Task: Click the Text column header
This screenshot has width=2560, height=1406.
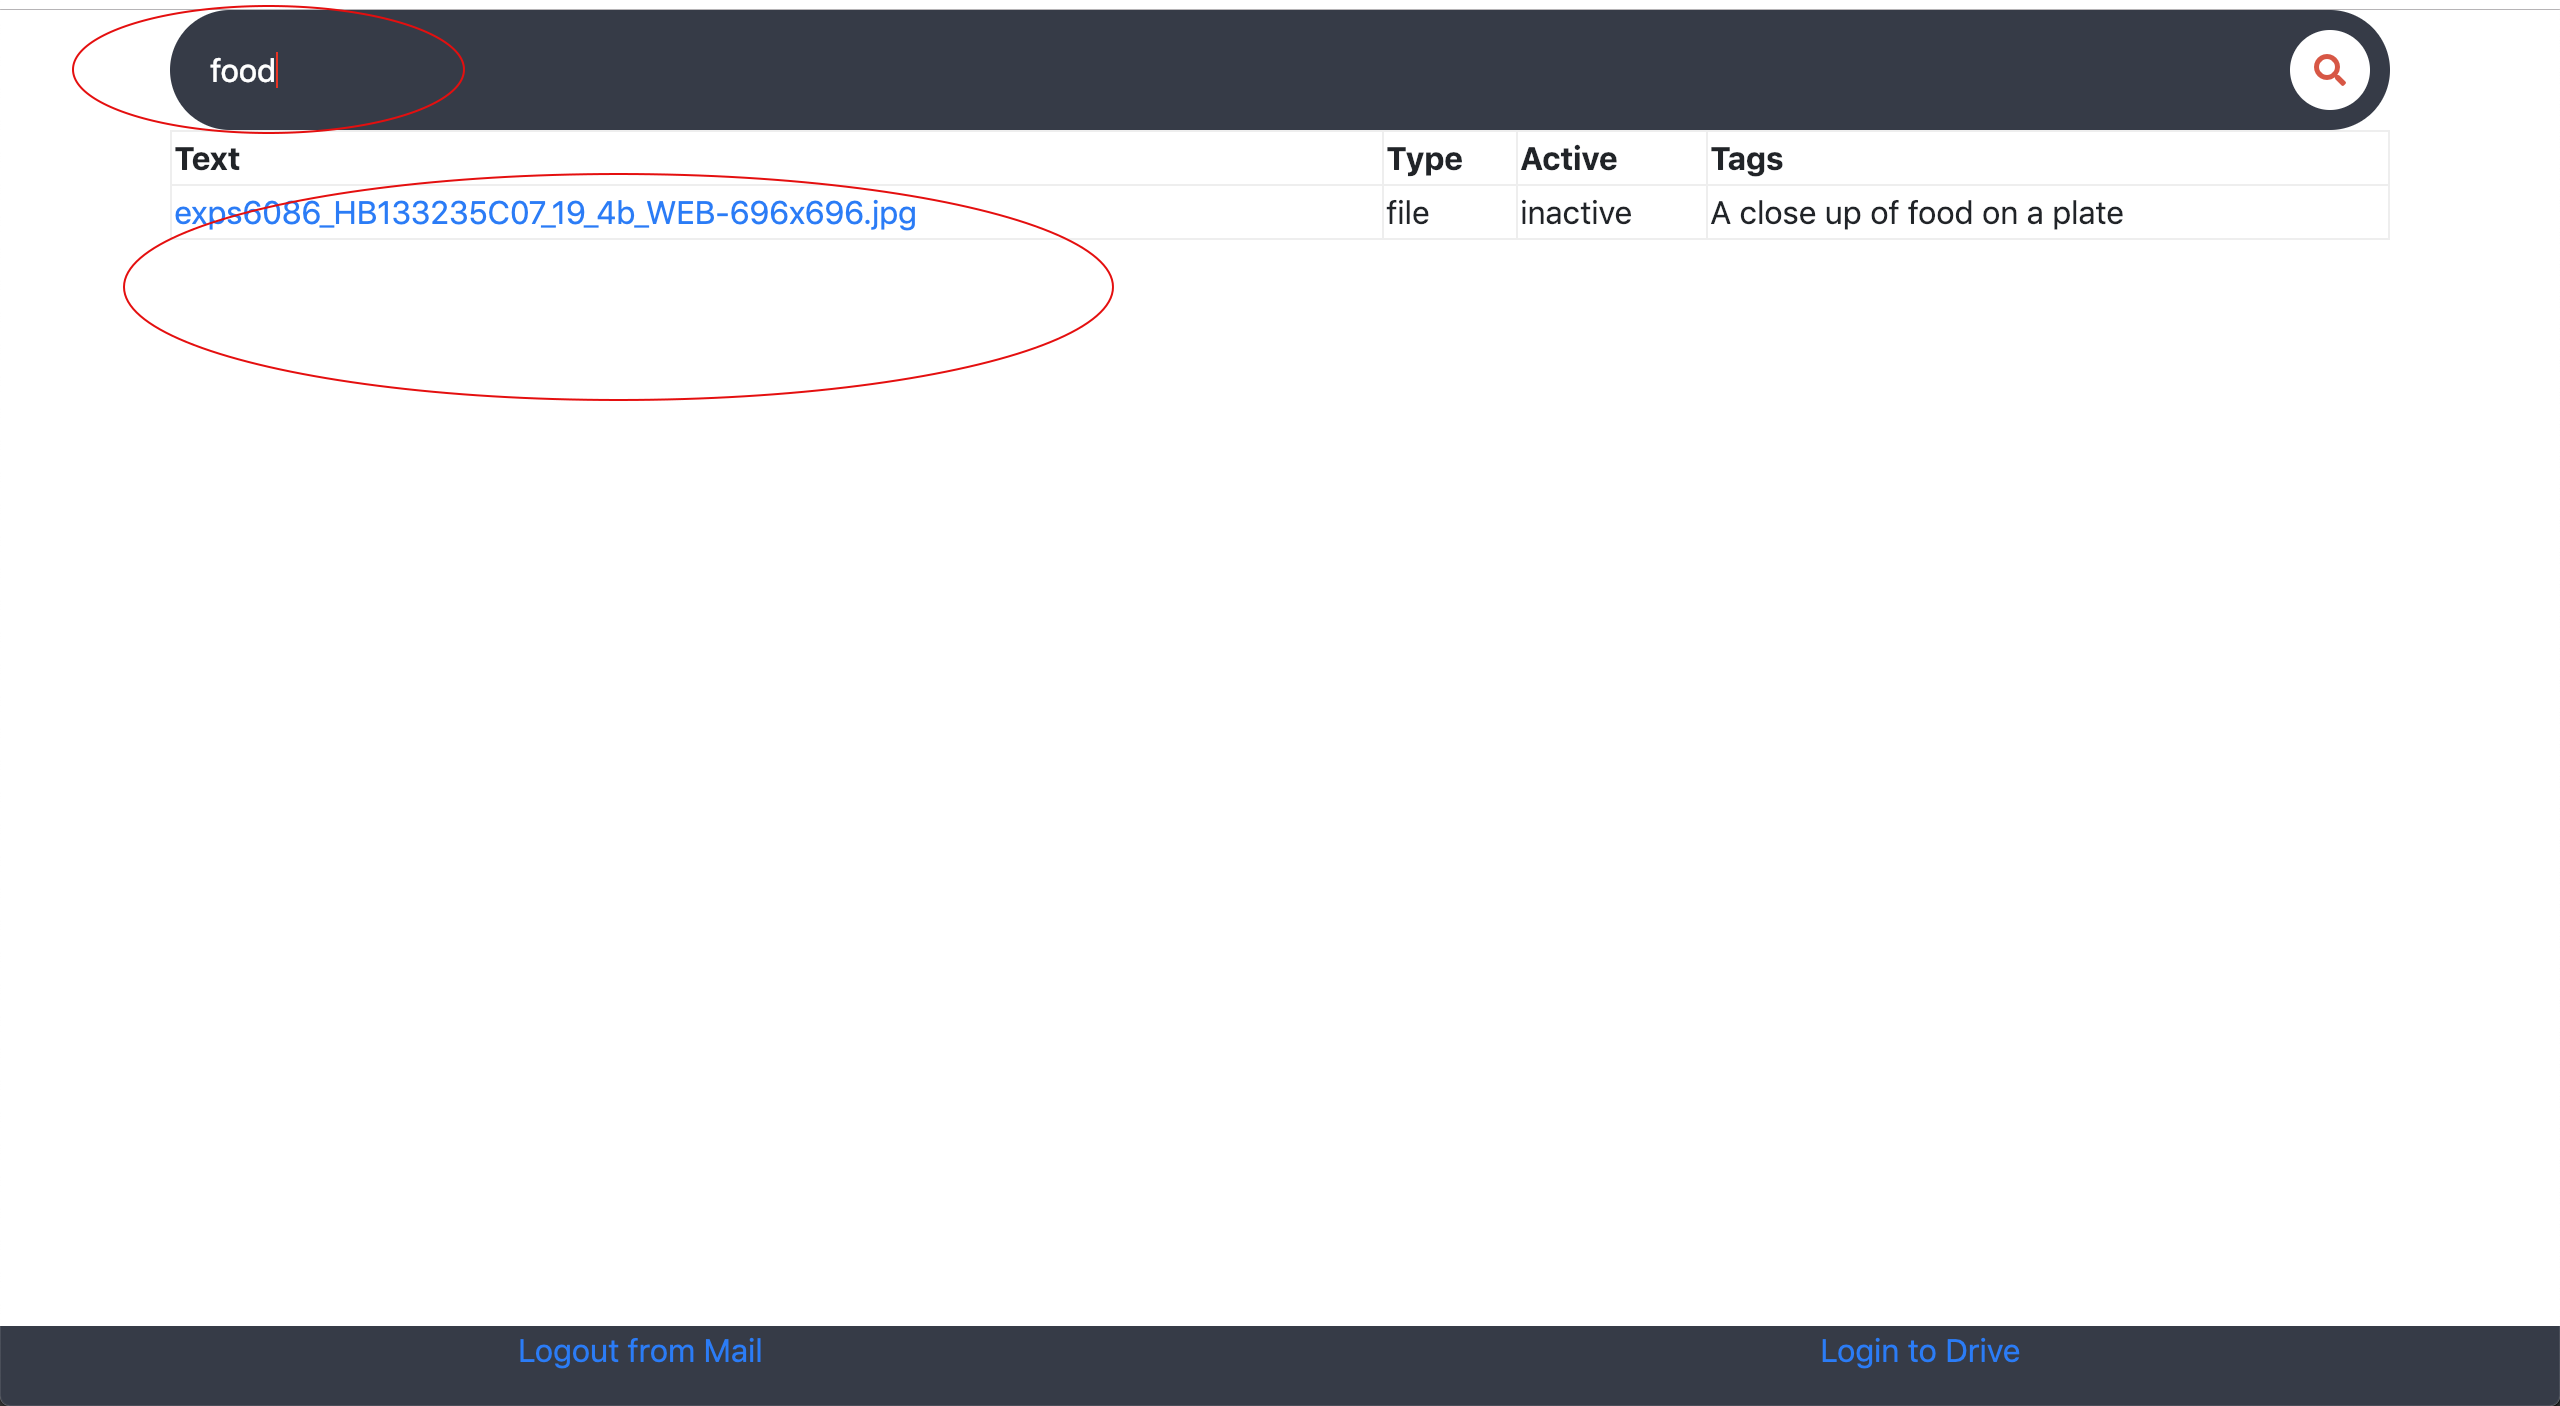Action: coord(207,159)
